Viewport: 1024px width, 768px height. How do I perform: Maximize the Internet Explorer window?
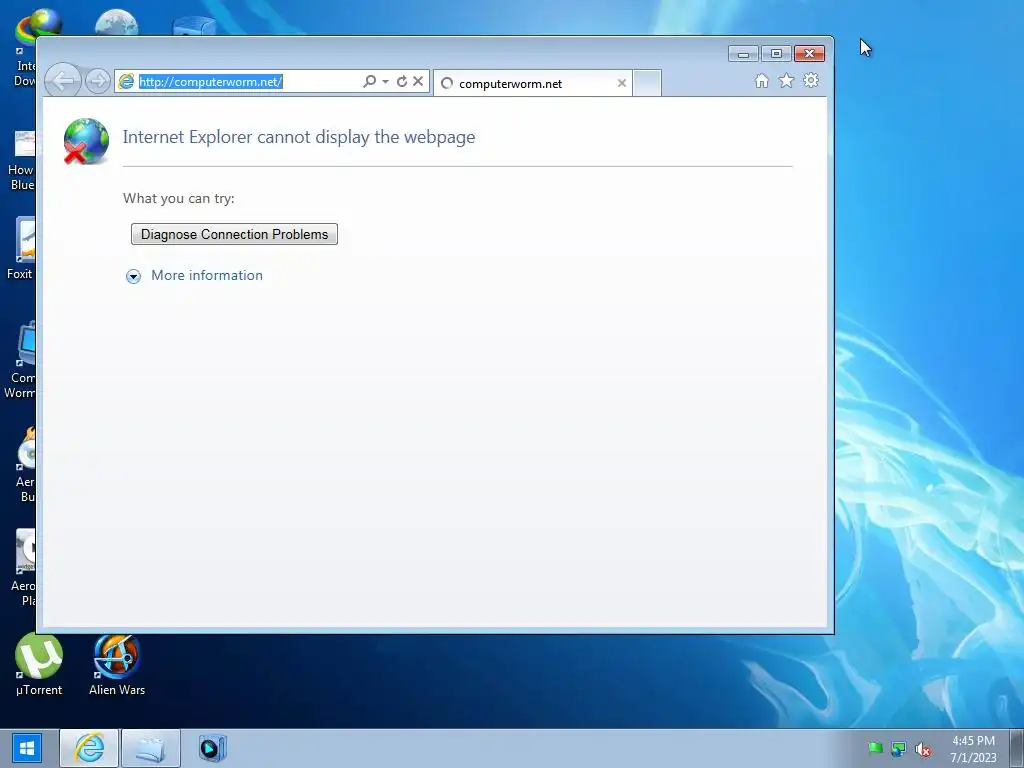[x=776, y=54]
